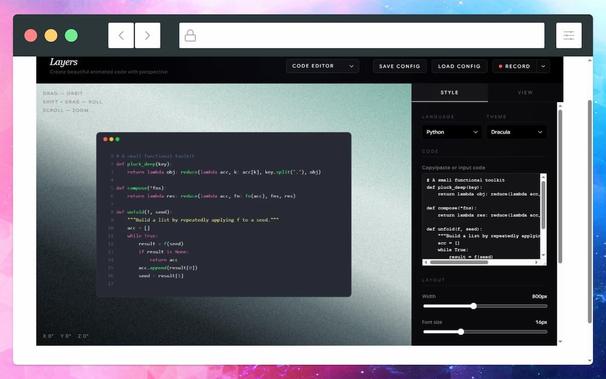The image size is (606, 379).
Task: Click the code window in the preview canvas
Action: 224,214
